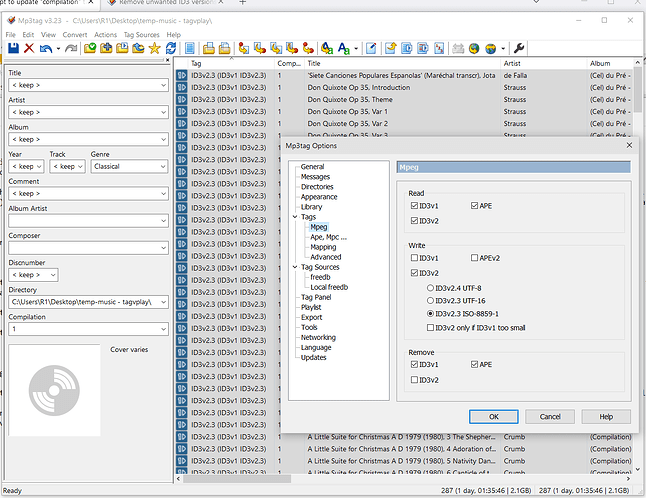Remove tags using the red X icon
Screen dimensions: 646x500
coord(29,48)
